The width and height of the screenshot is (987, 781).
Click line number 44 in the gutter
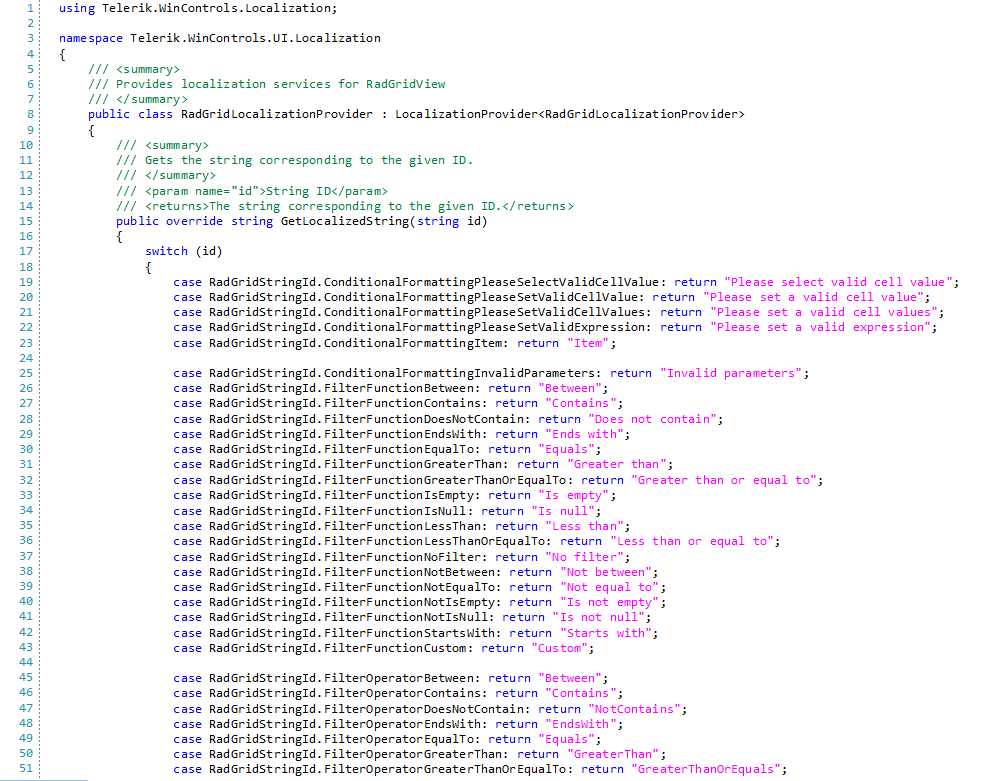click(x=26, y=662)
